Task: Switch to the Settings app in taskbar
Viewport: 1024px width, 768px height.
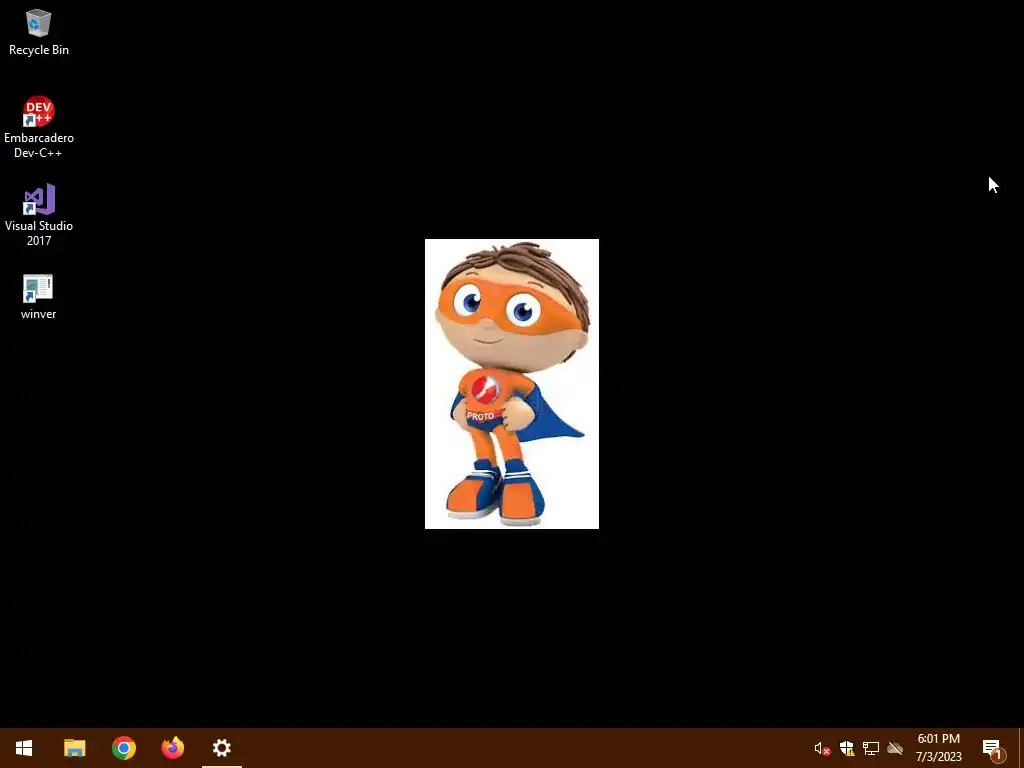Action: pyautogui.click(x=222, y=748)
